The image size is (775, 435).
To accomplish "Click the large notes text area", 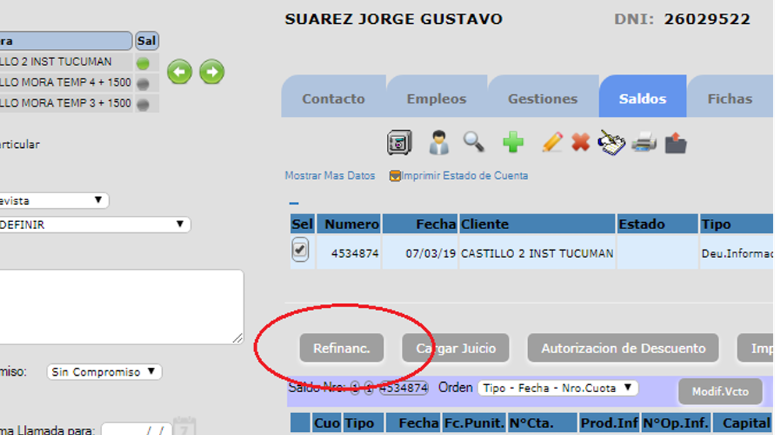I will click(x=120, y=307).
